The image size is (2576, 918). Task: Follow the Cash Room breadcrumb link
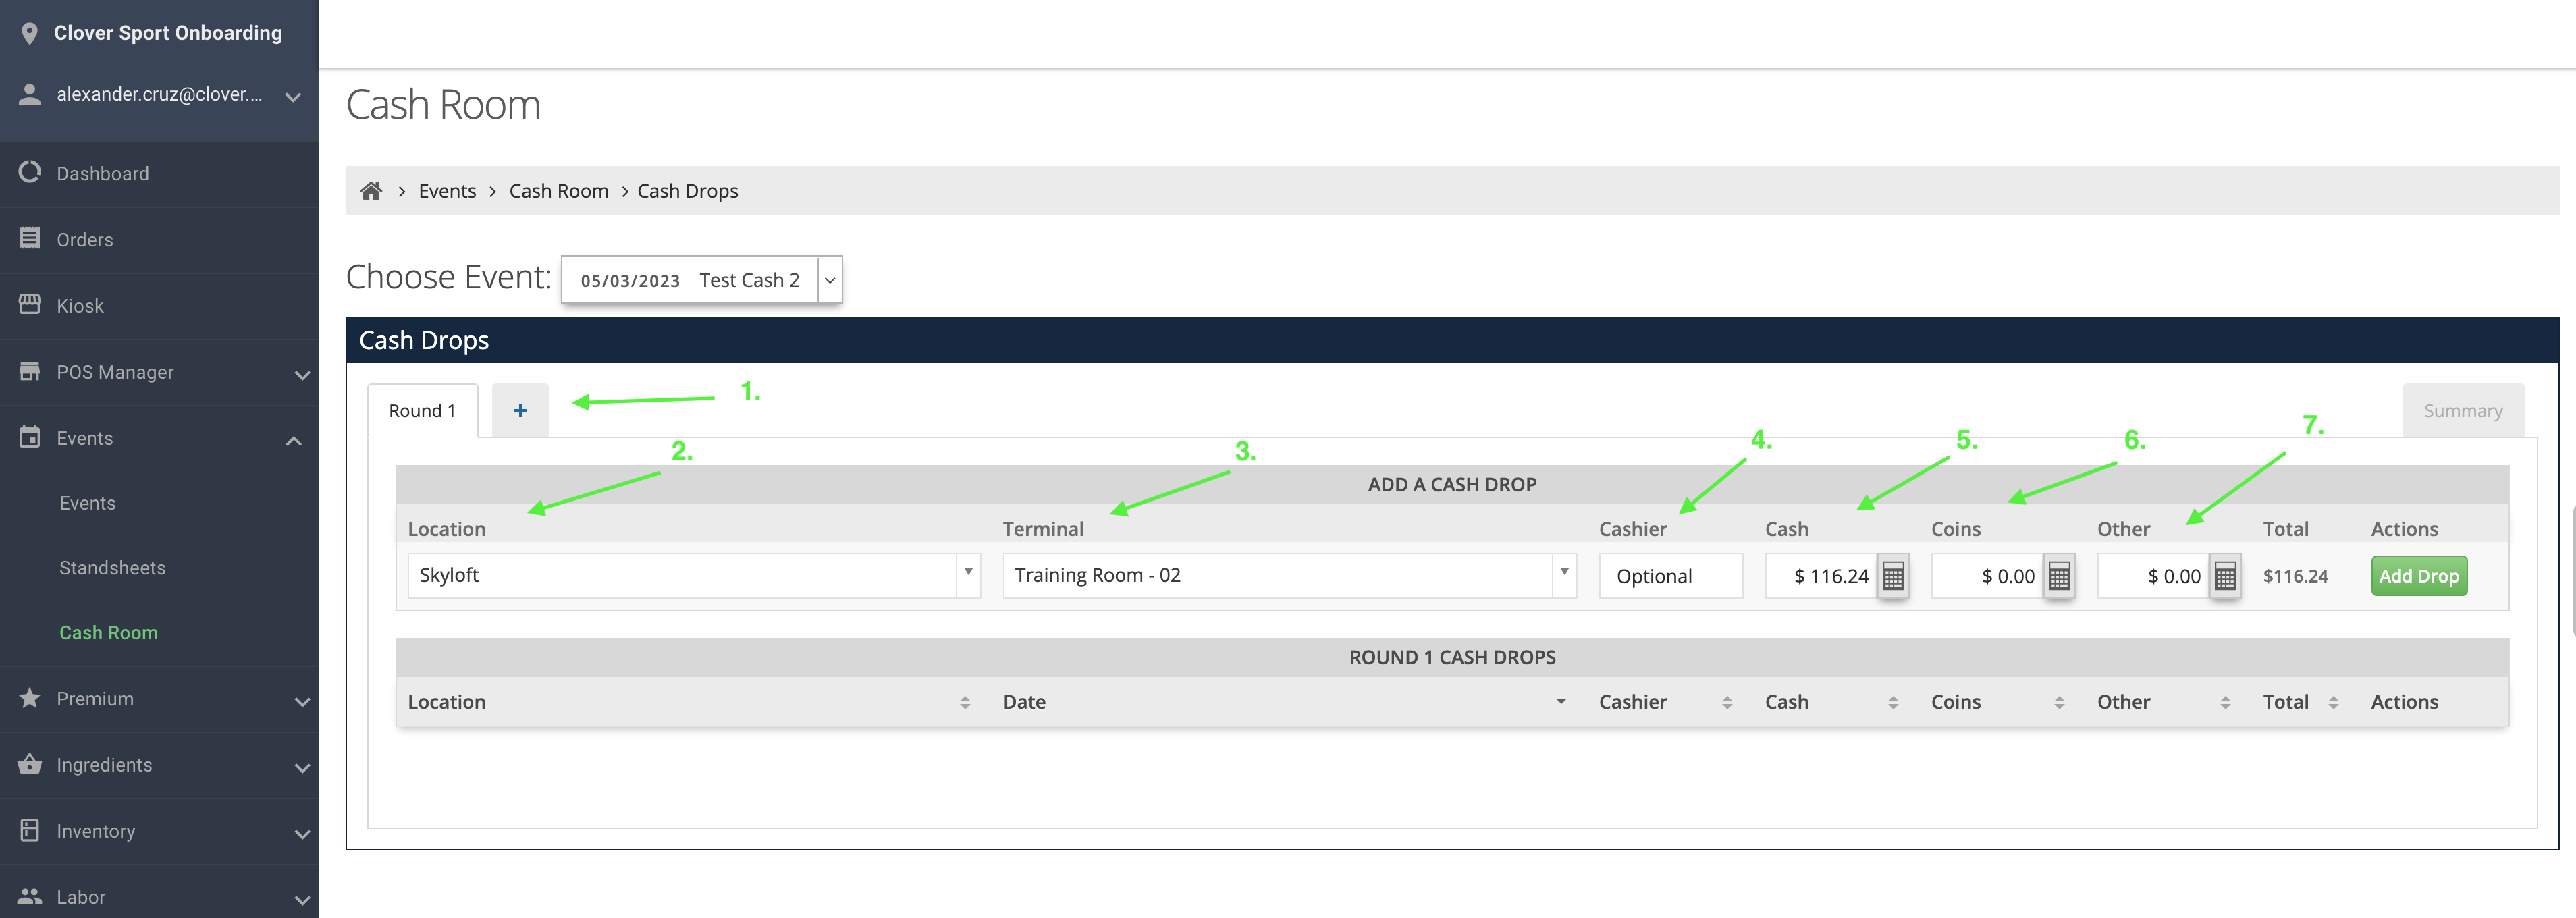tap(558, 191)
